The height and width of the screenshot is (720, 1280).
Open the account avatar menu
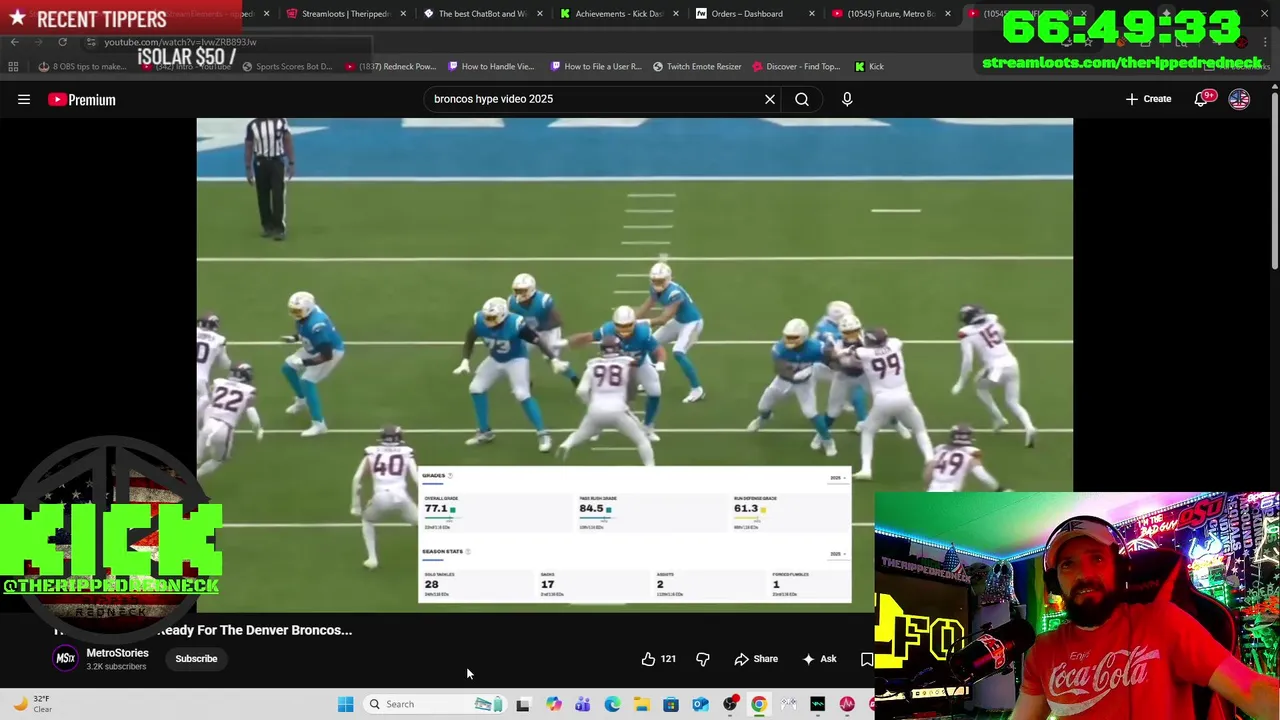coord(1239,99)
